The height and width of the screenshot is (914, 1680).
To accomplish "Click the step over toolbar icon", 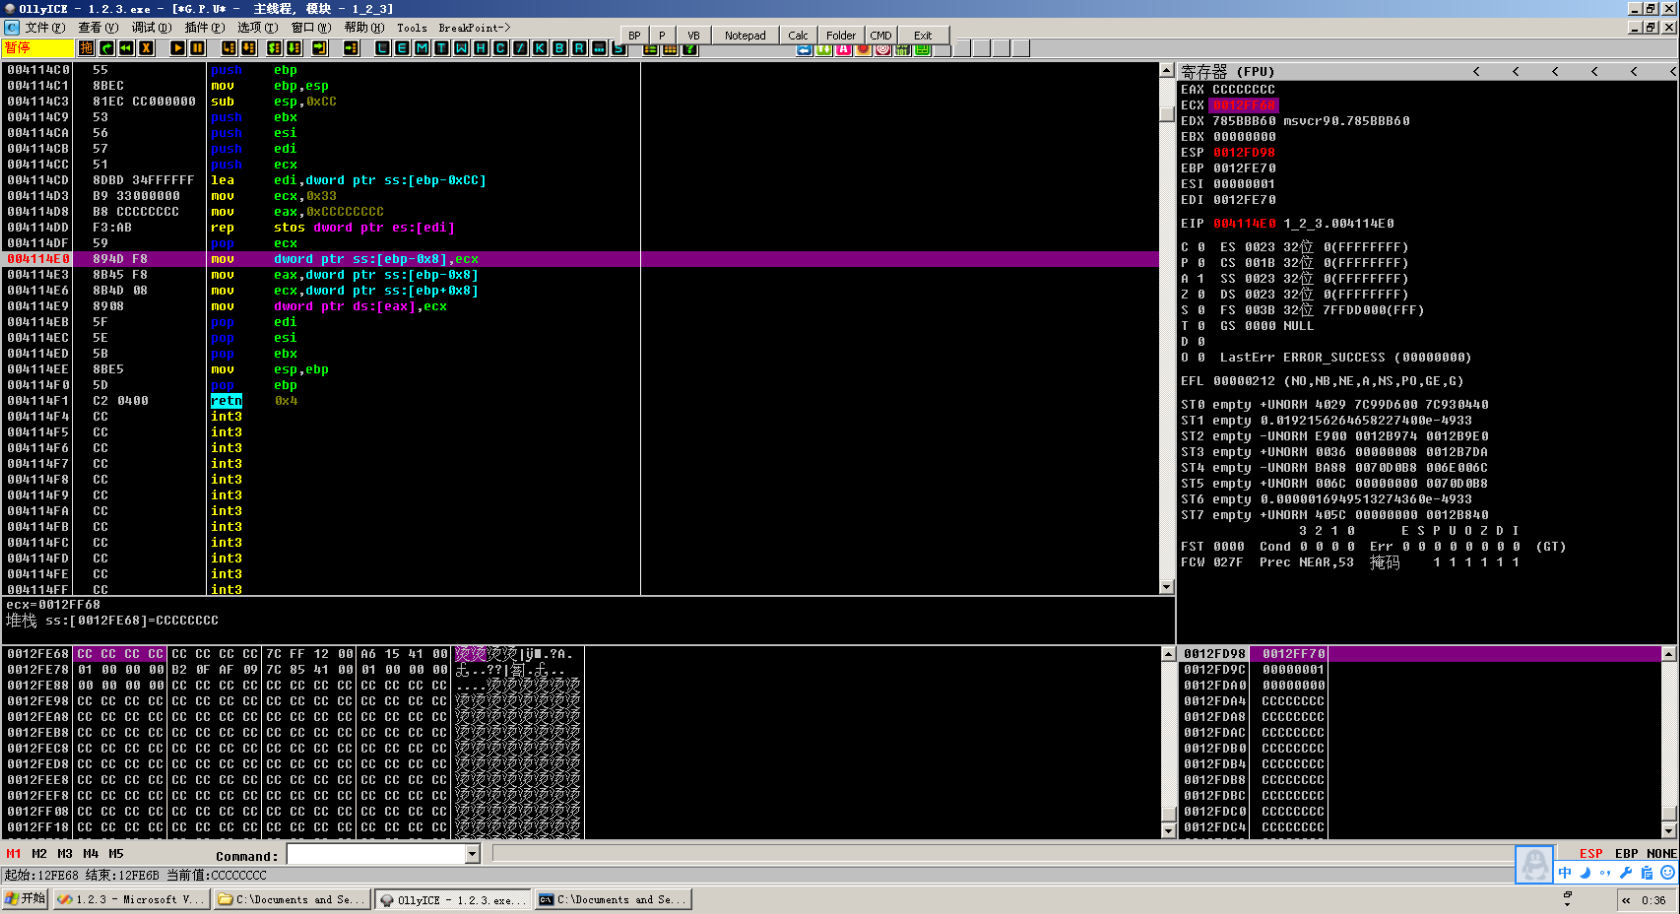I will [x=248, y=48].
